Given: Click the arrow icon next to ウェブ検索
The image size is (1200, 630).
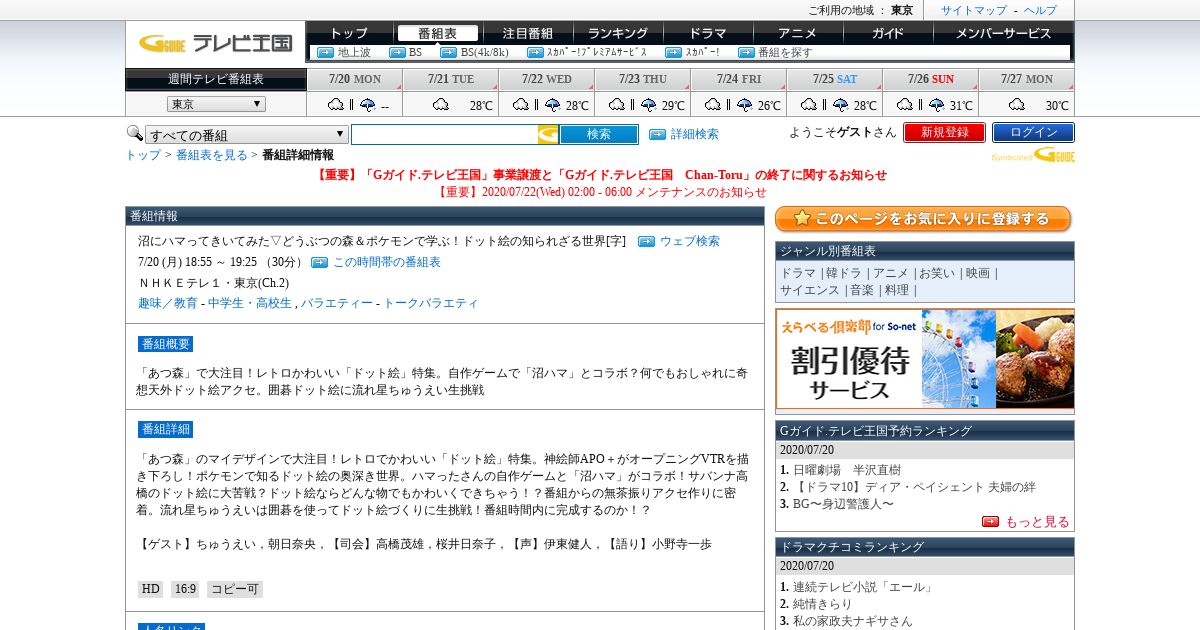Looking at the screenshot, I should (646, 241).
